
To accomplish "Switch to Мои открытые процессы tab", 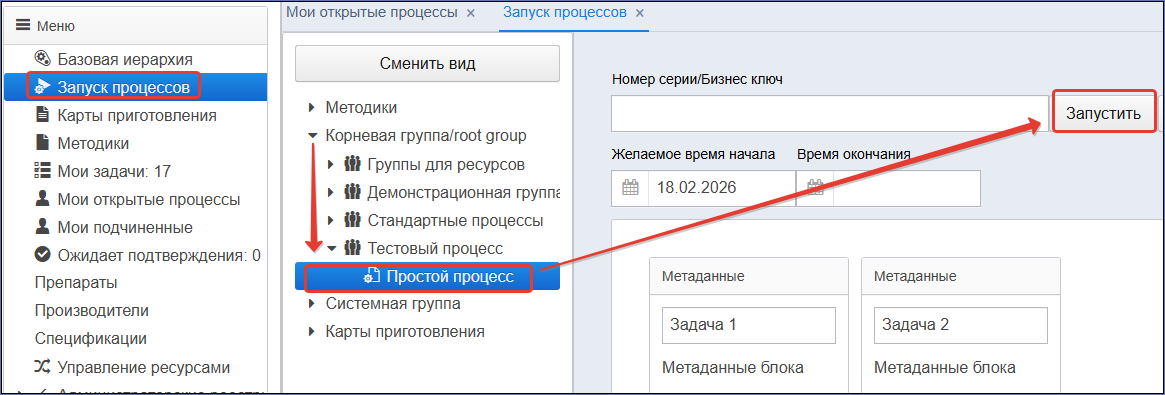I will (371, 13).
